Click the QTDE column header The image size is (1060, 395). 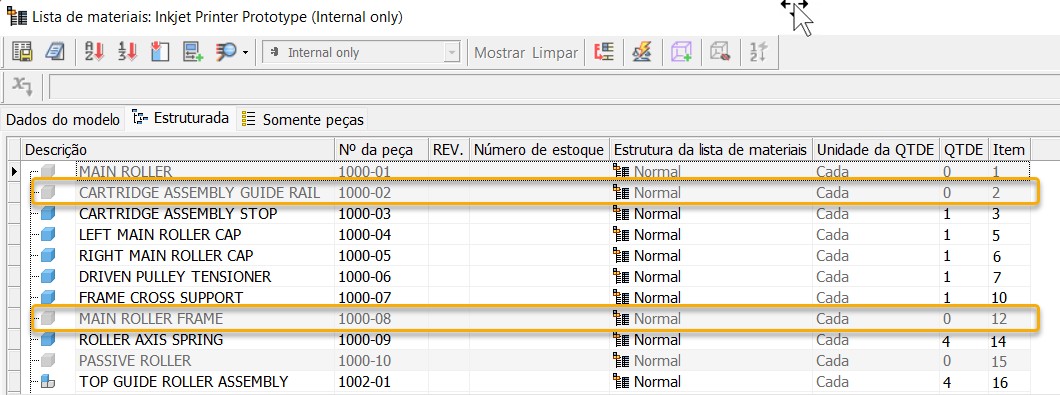pos(964,149)
